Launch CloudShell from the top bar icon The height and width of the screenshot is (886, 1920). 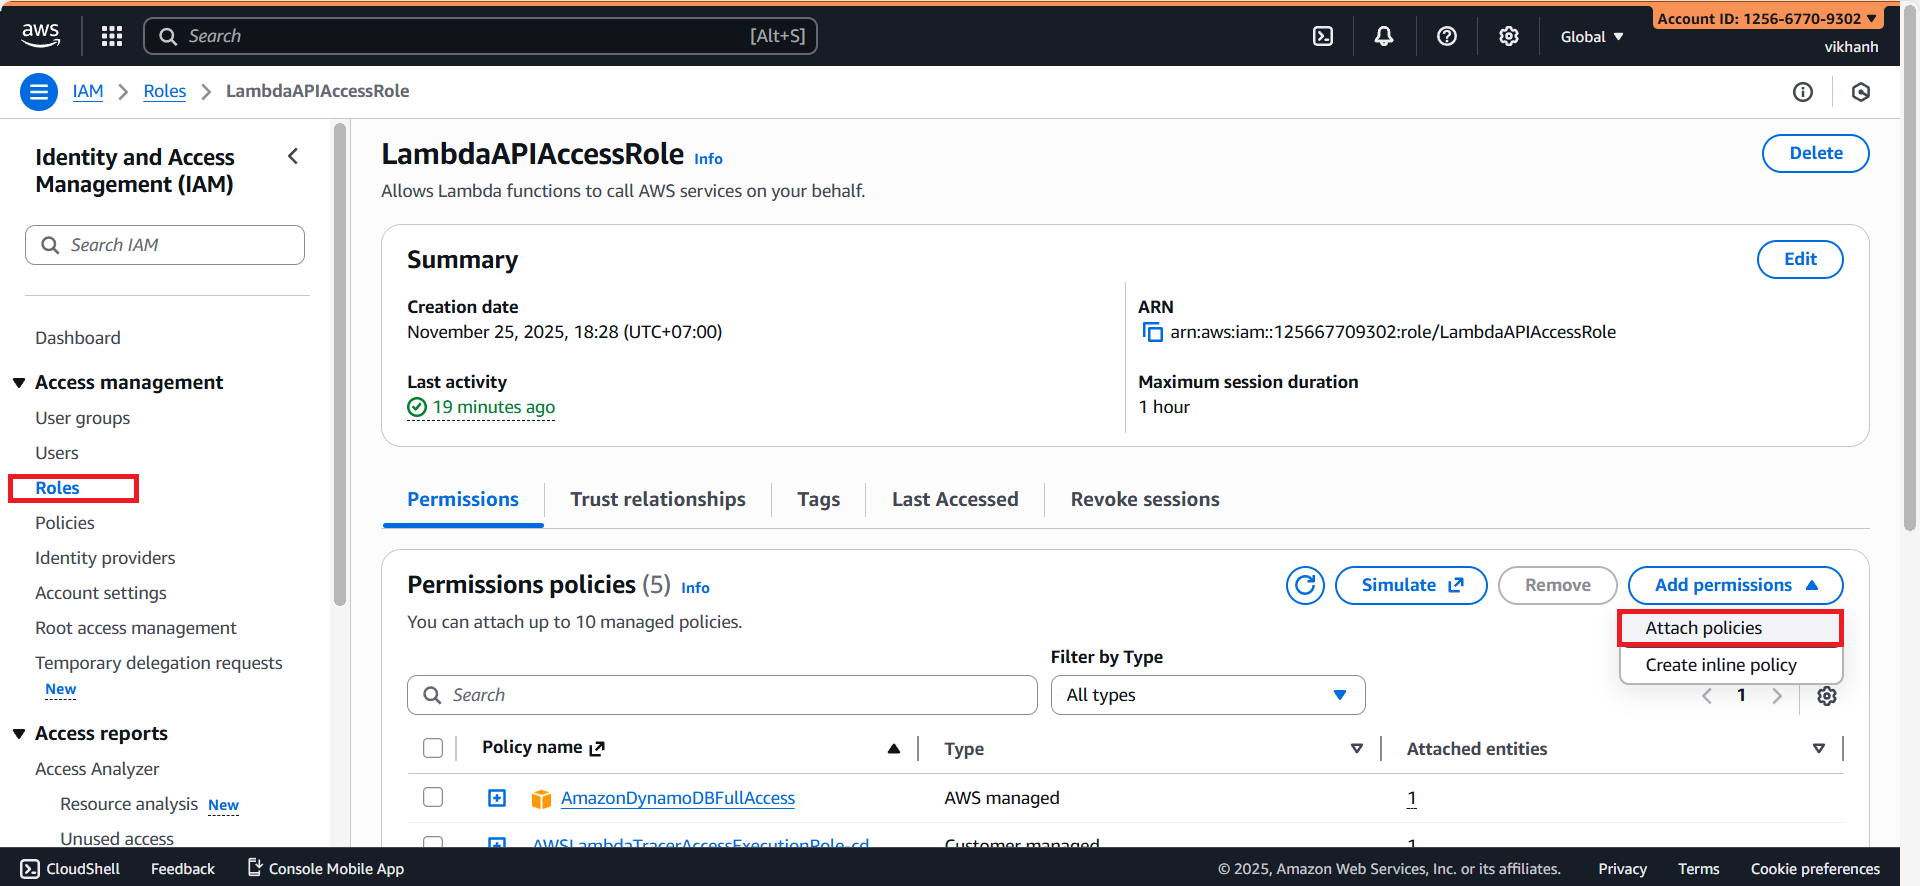coord(1322,36)
